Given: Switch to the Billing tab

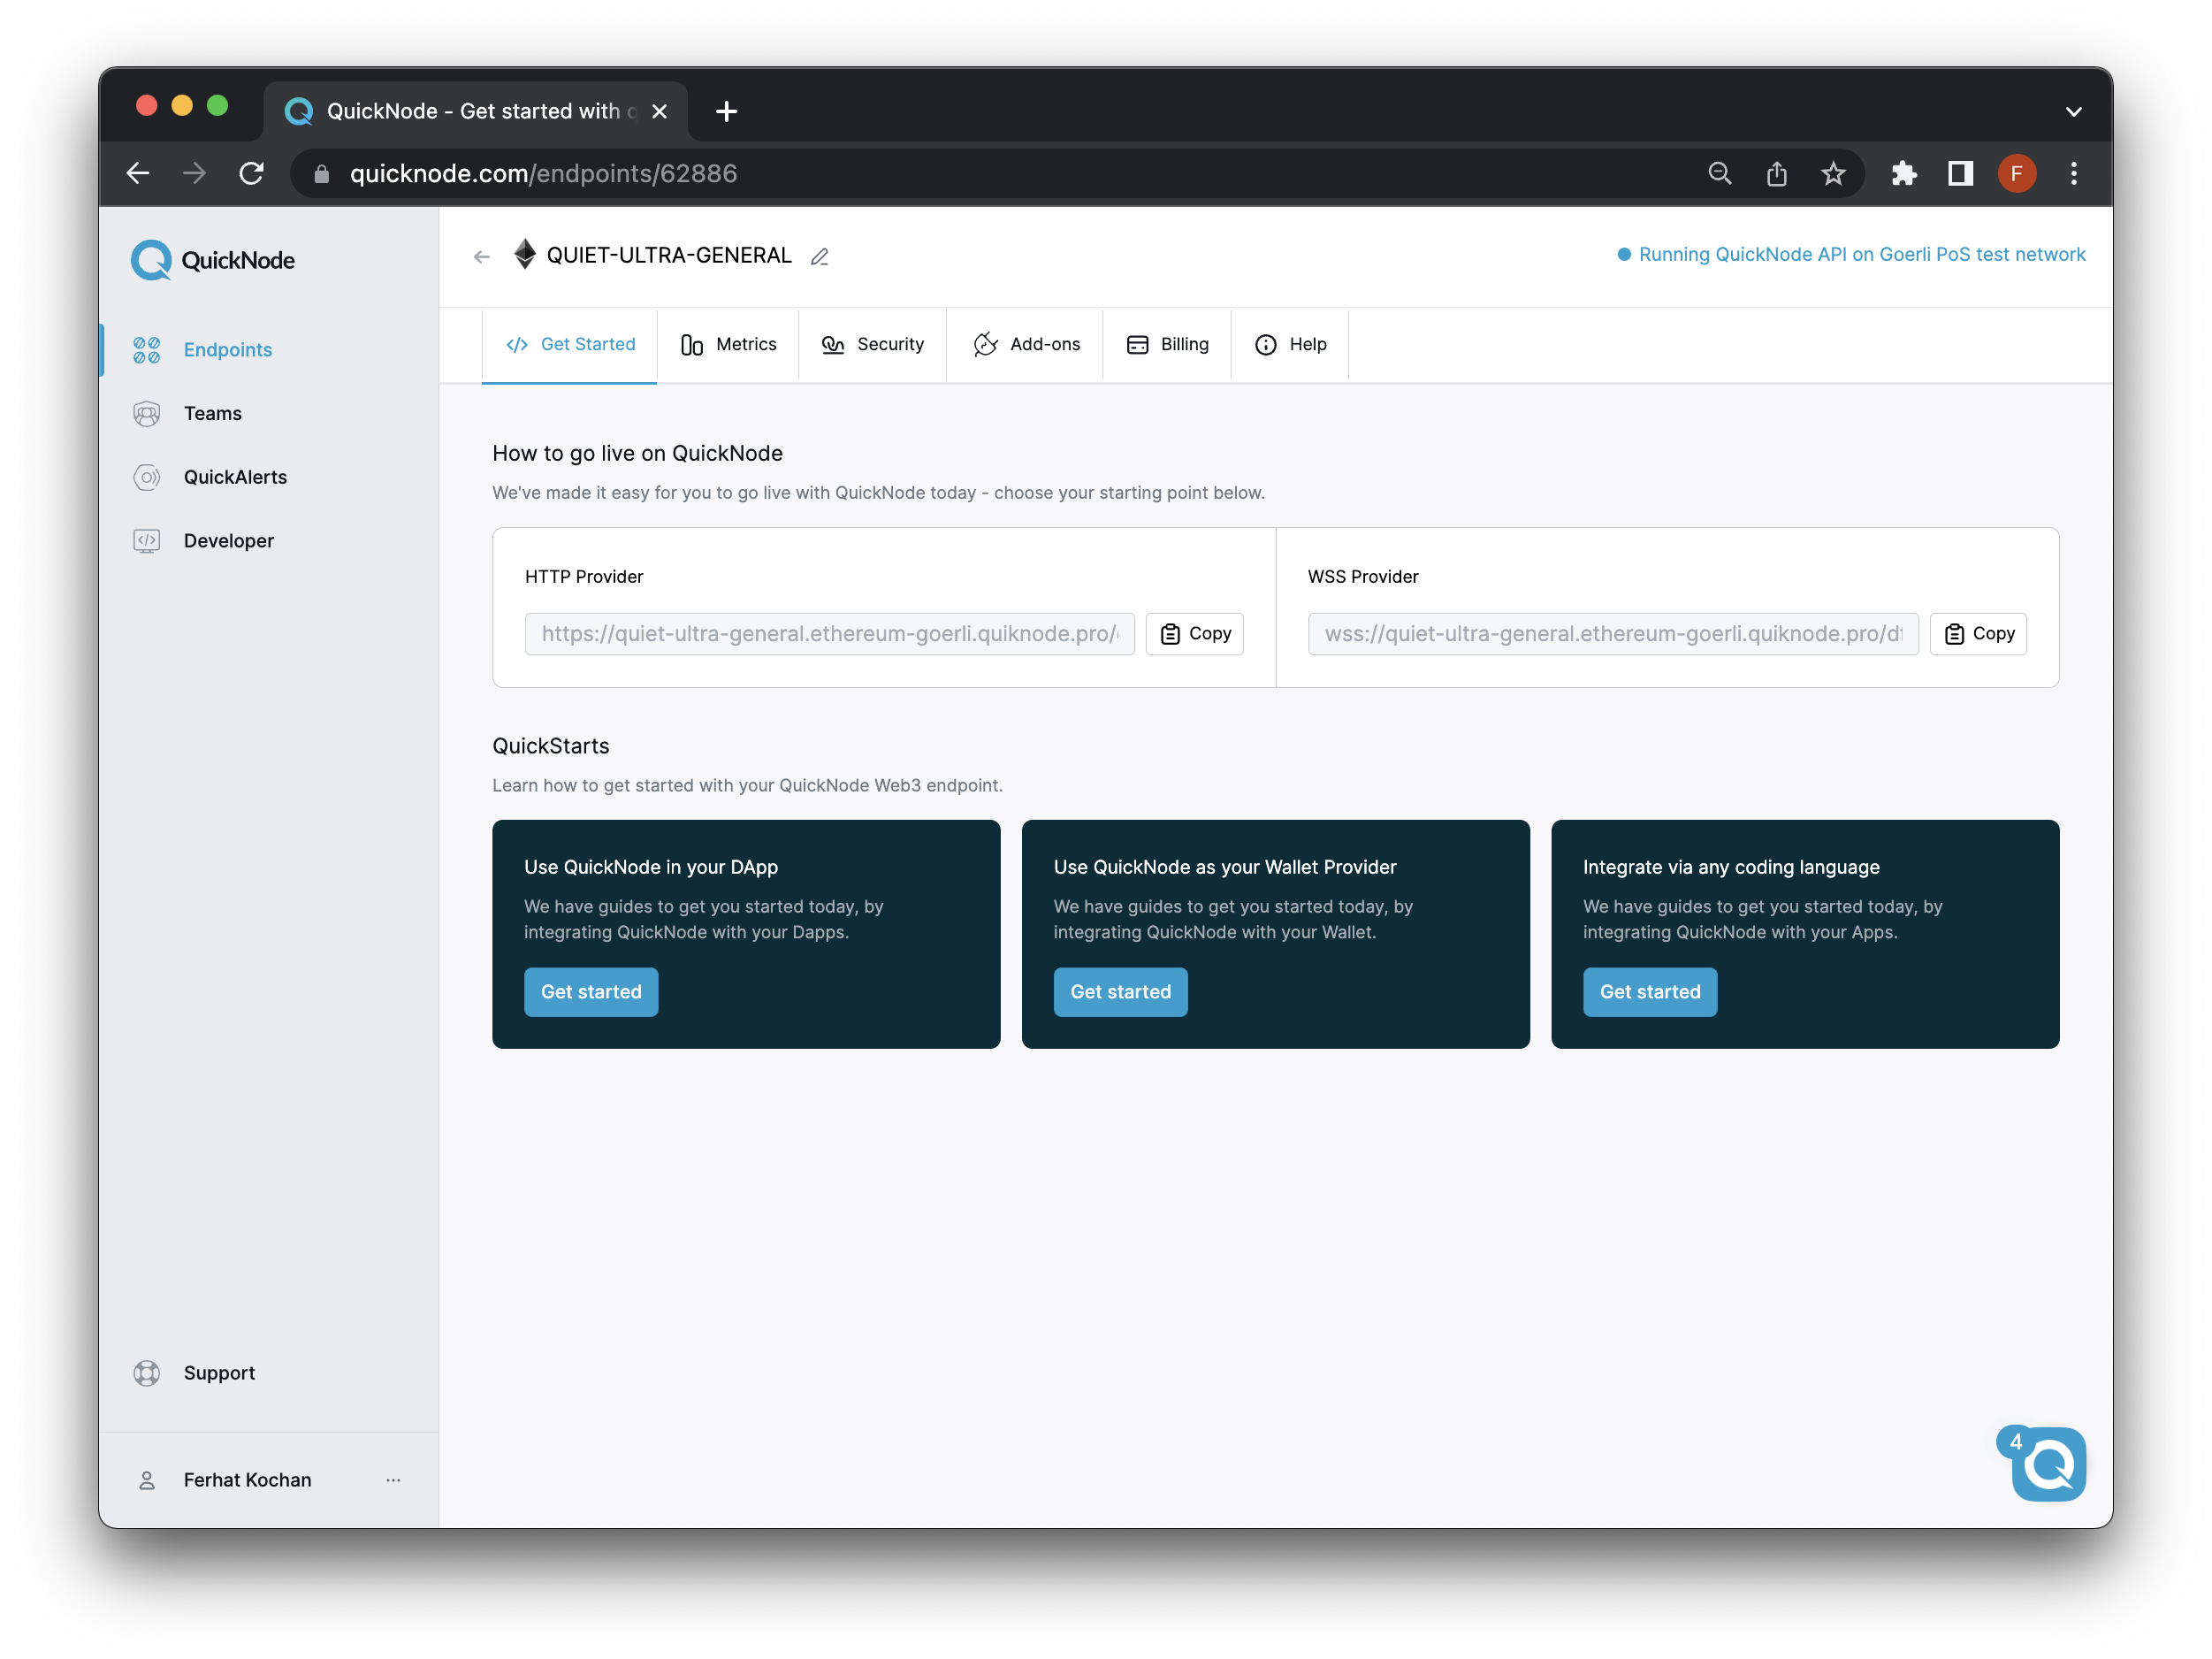Looking at the screenshot, I should coord(1167,344).
